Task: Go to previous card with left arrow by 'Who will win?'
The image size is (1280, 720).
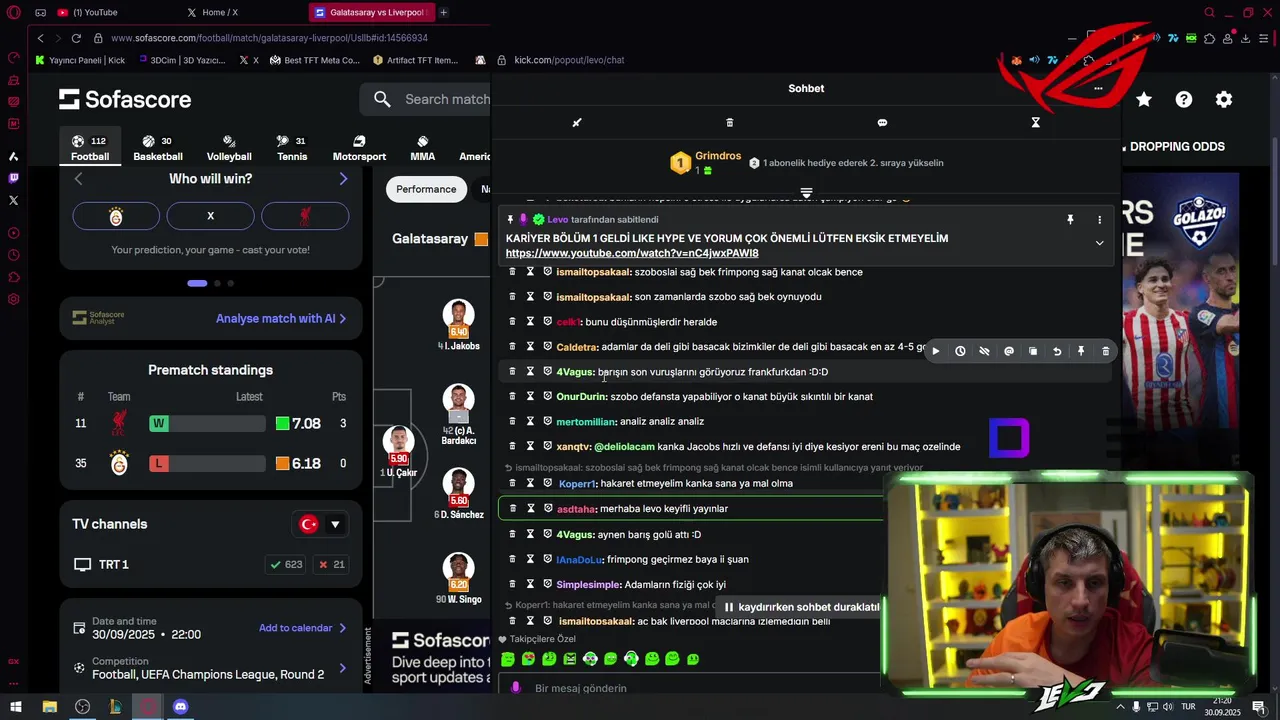Action: (78, 179)
